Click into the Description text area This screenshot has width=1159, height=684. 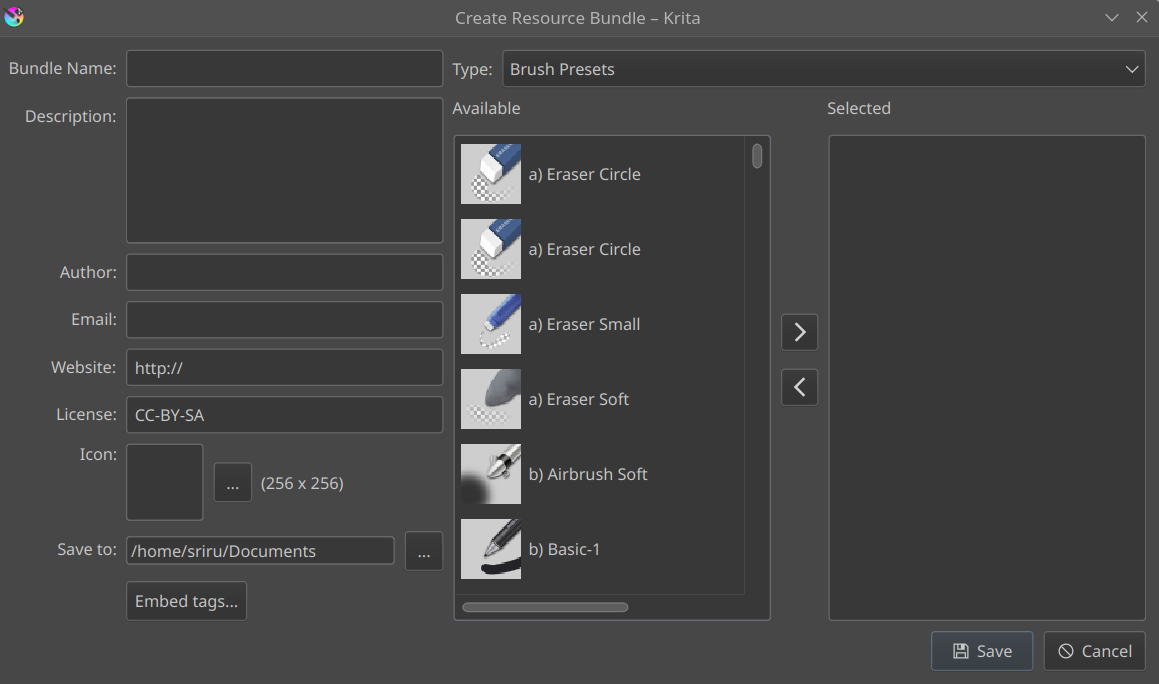tap(284, 170)
